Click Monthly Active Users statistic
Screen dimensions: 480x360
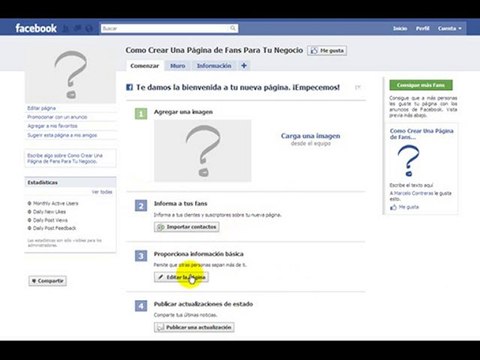pyautogui.click(x=53, y=203)
